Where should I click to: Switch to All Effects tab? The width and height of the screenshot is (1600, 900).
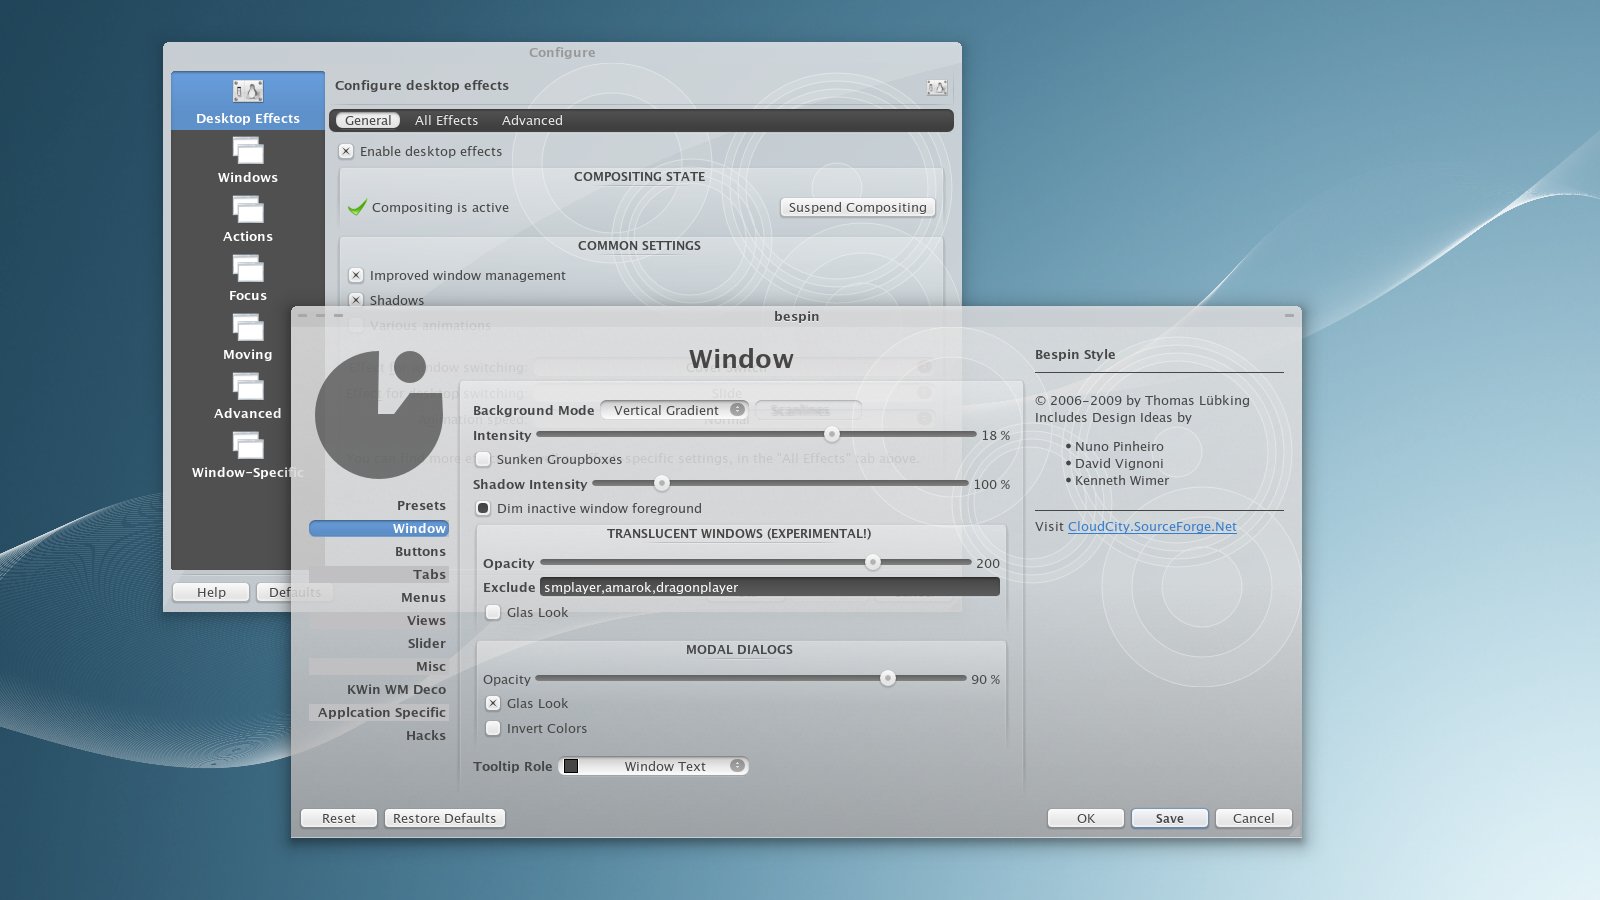446,120
